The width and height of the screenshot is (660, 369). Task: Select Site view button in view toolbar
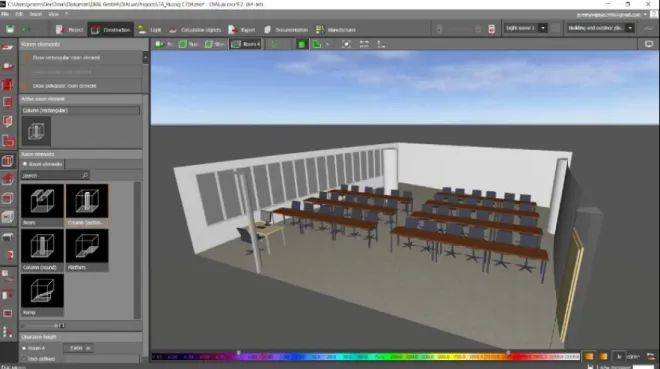click(x=164, y=44)
